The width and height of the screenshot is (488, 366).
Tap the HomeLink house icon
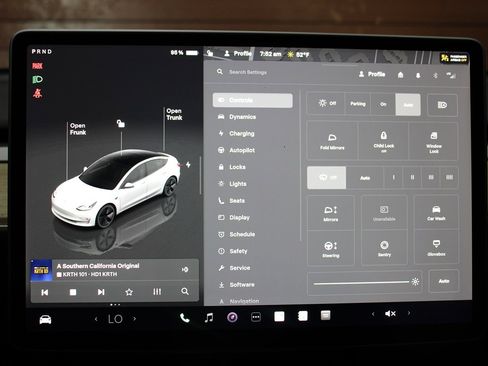[x=401, y=75]
